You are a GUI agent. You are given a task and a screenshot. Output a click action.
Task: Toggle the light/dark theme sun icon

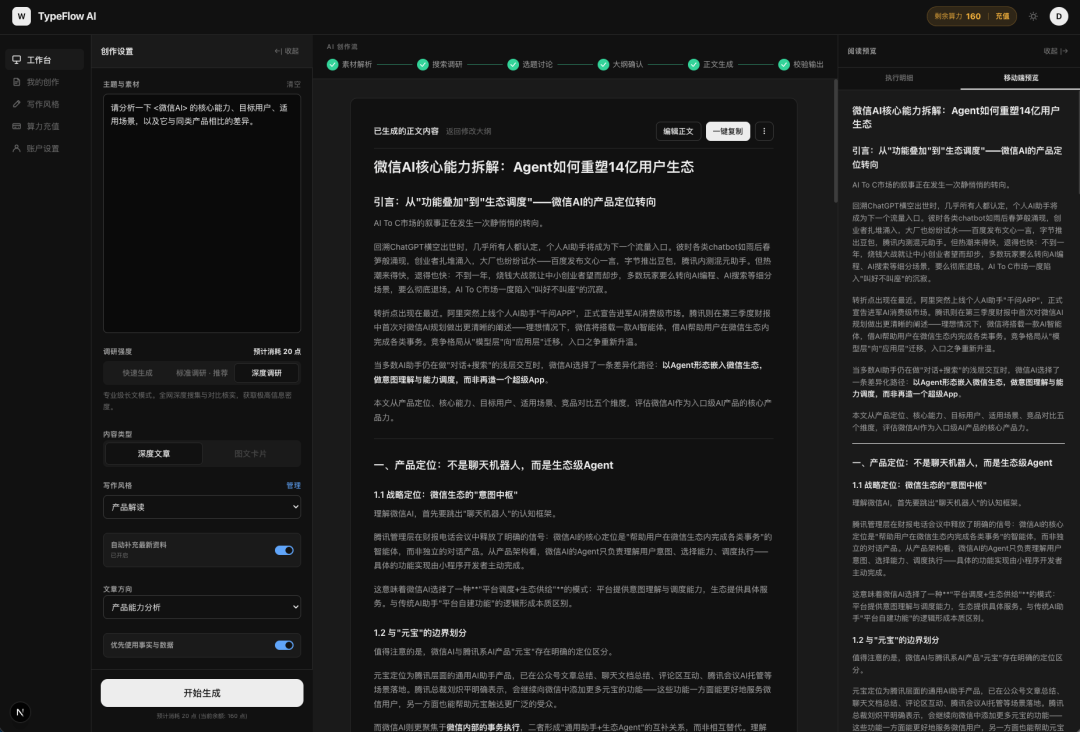click(1033, 16)
